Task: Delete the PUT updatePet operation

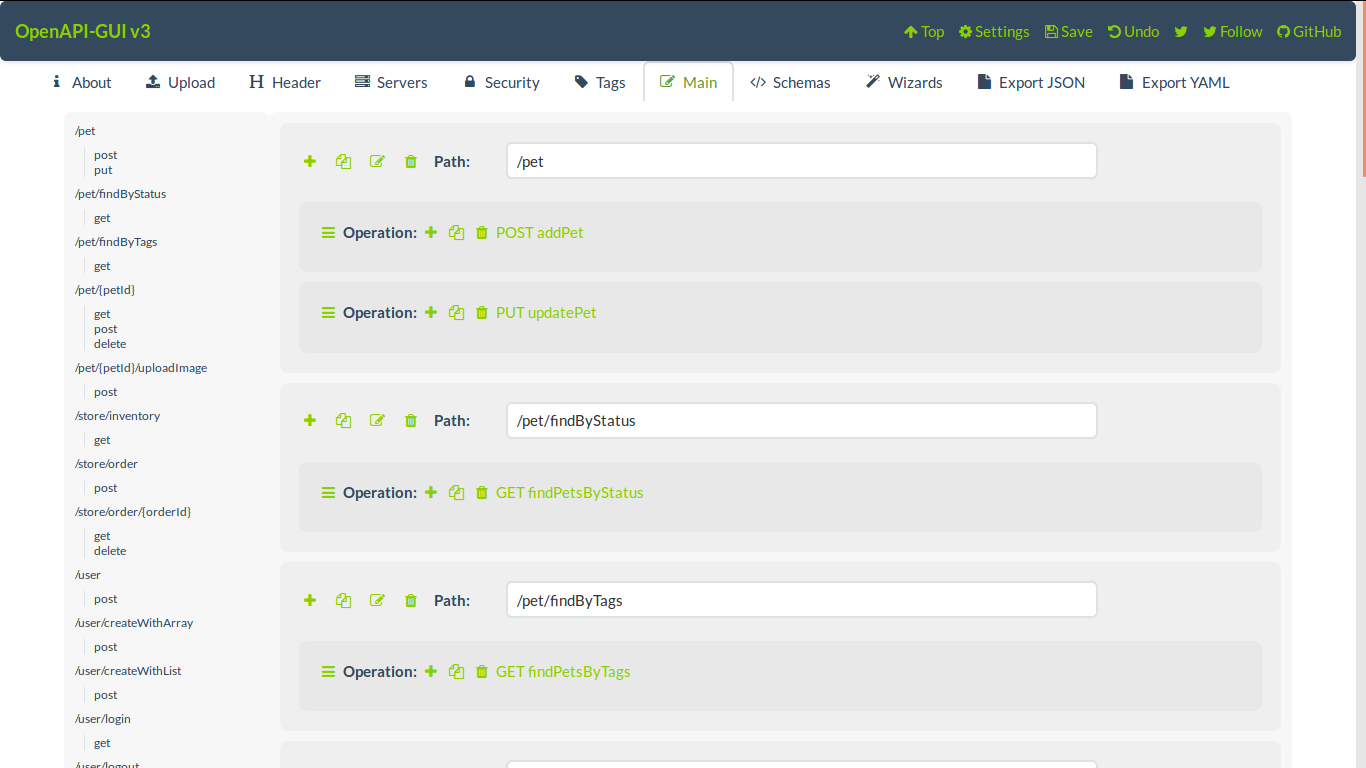Action: (x=481, y=312)
